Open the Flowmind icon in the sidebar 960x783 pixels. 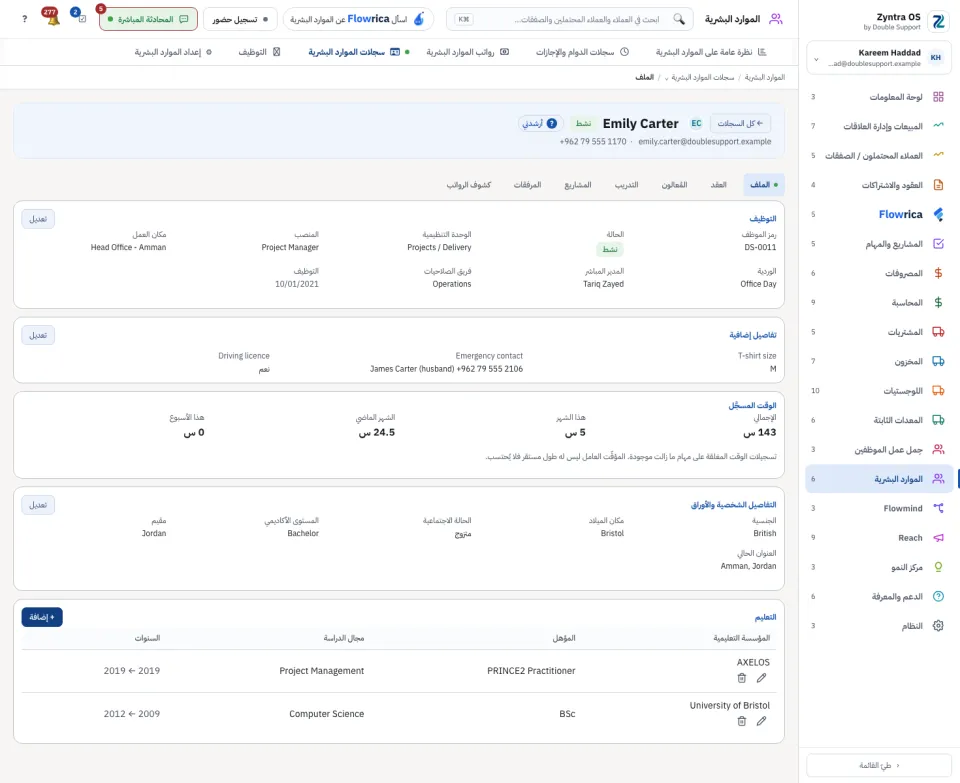(x=938, y=508)
